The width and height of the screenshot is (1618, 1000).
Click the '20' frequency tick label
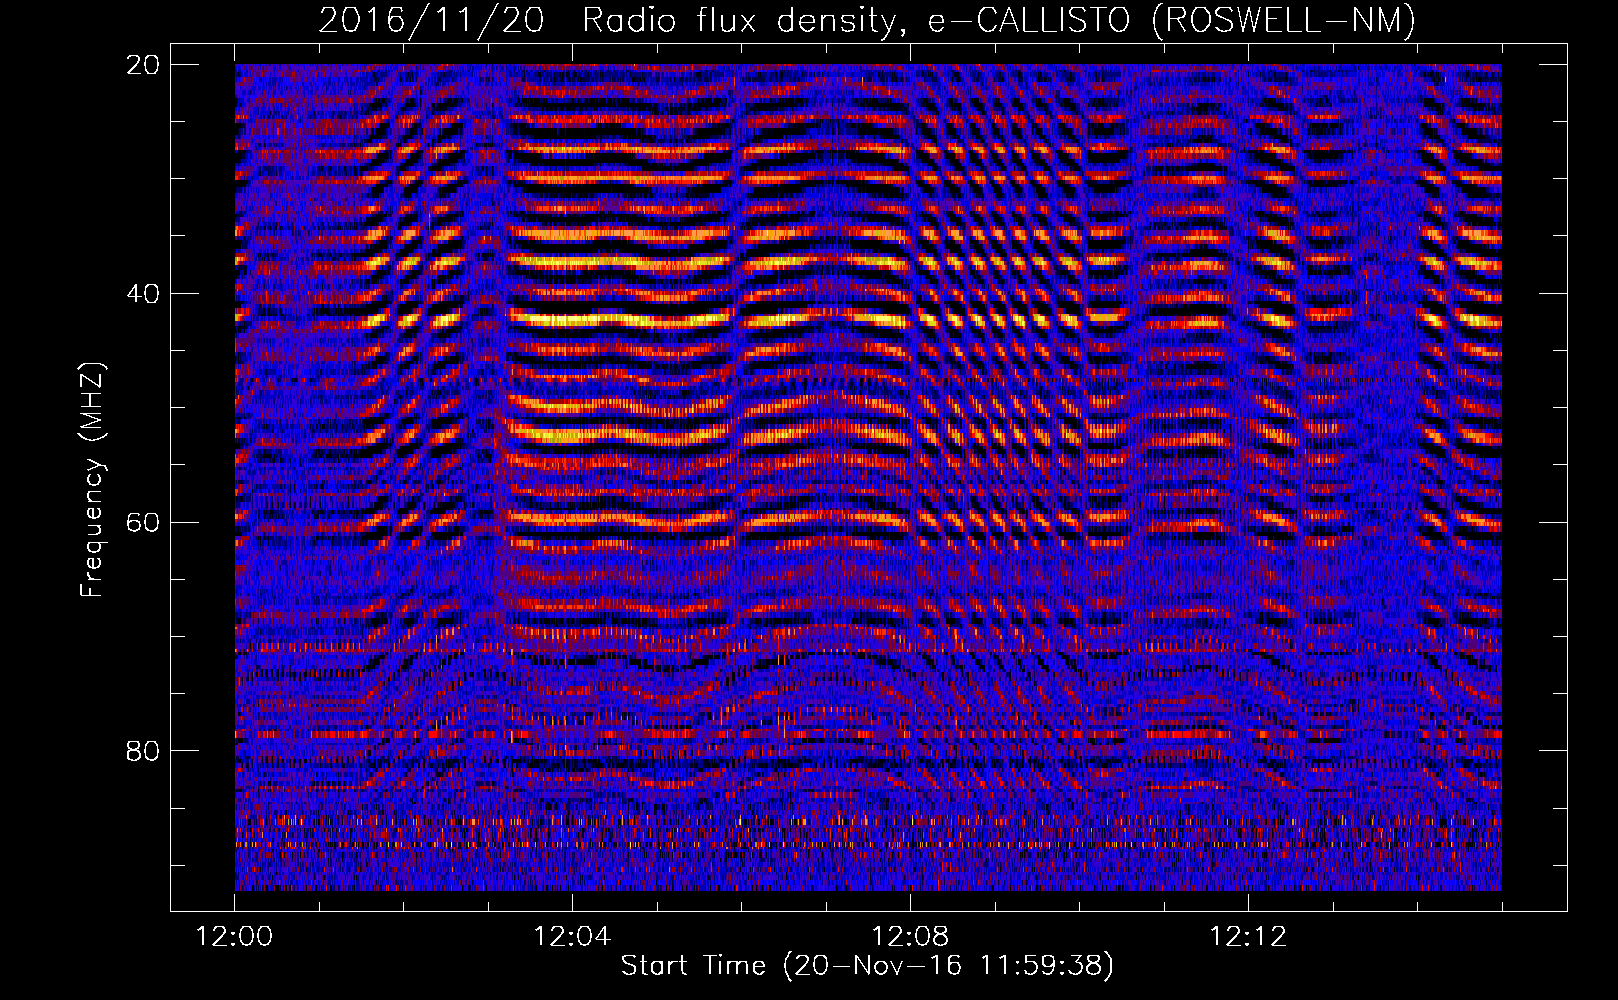point(143,65)
